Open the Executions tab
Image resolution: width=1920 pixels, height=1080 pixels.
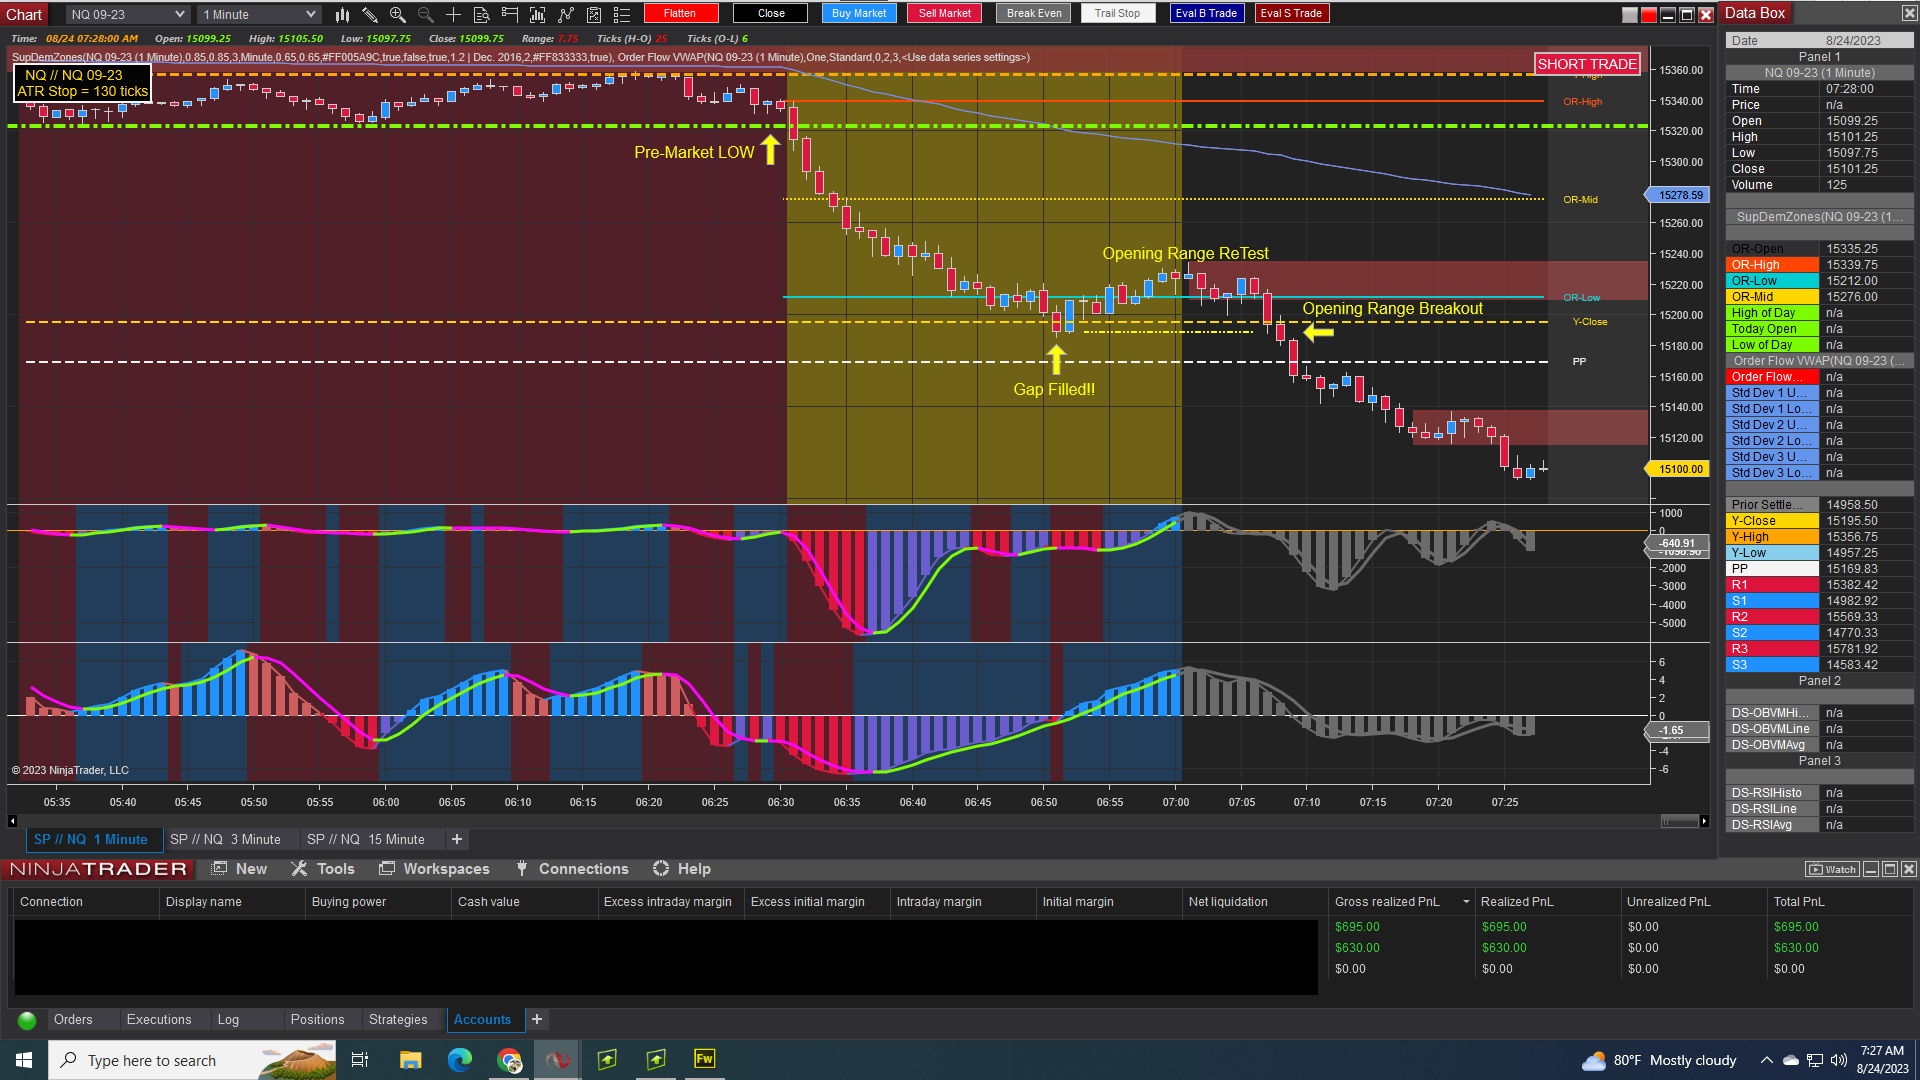(x=159, y=1019)
